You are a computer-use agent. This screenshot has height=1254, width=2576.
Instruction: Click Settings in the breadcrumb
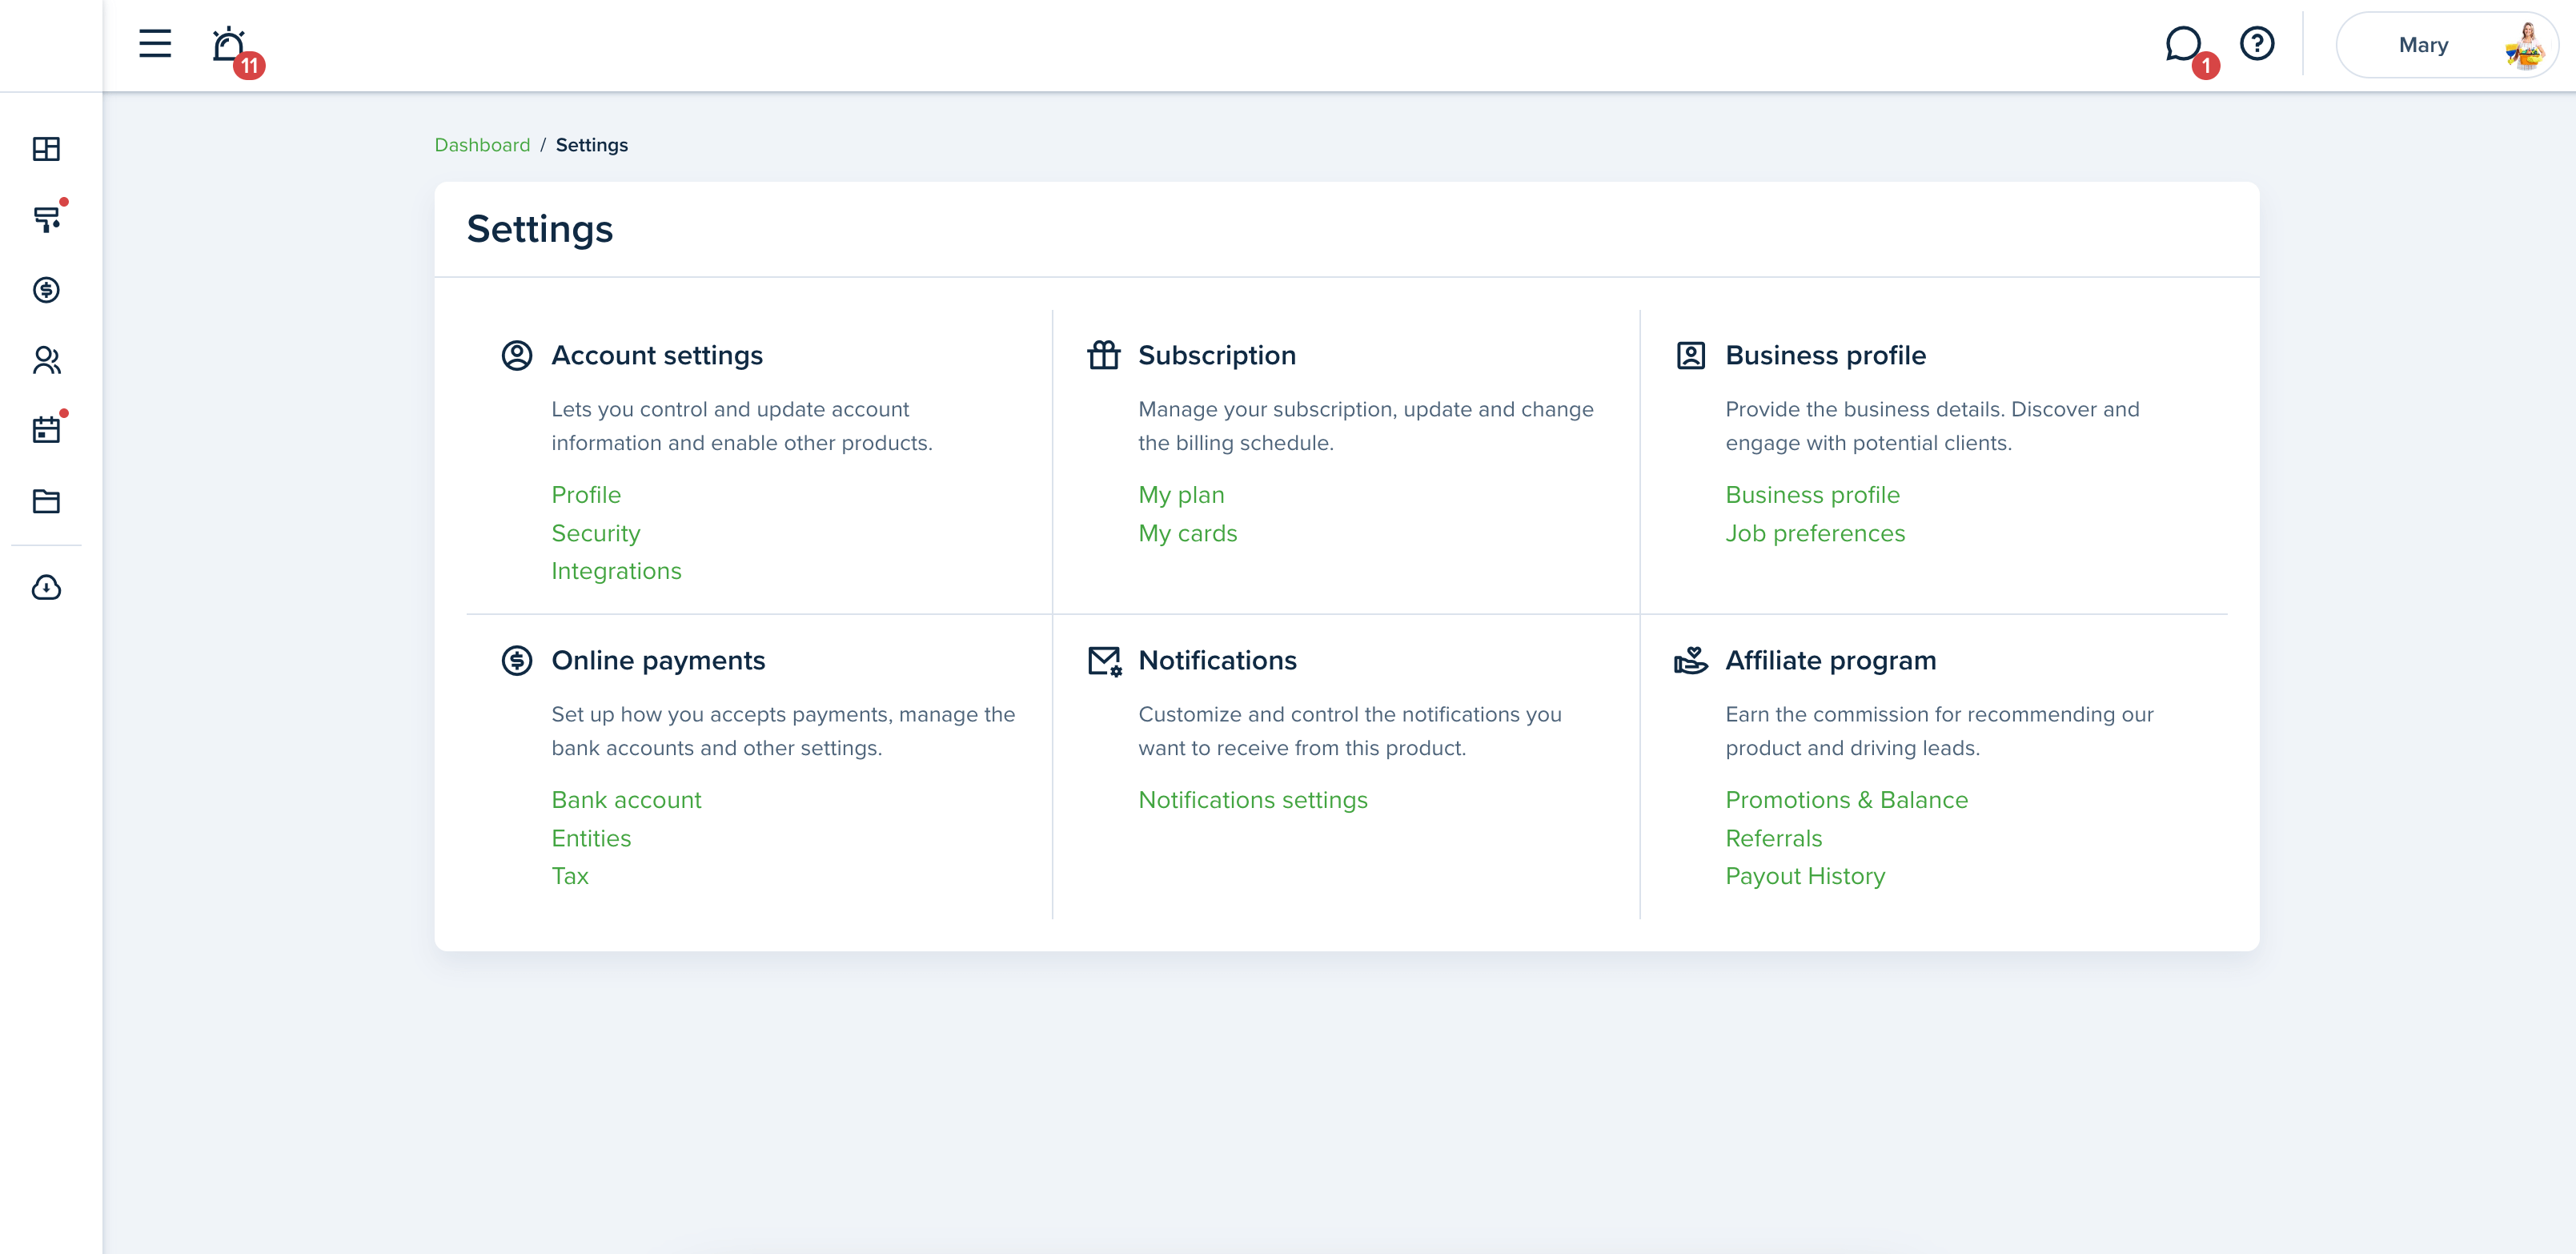tap(592, 145)
